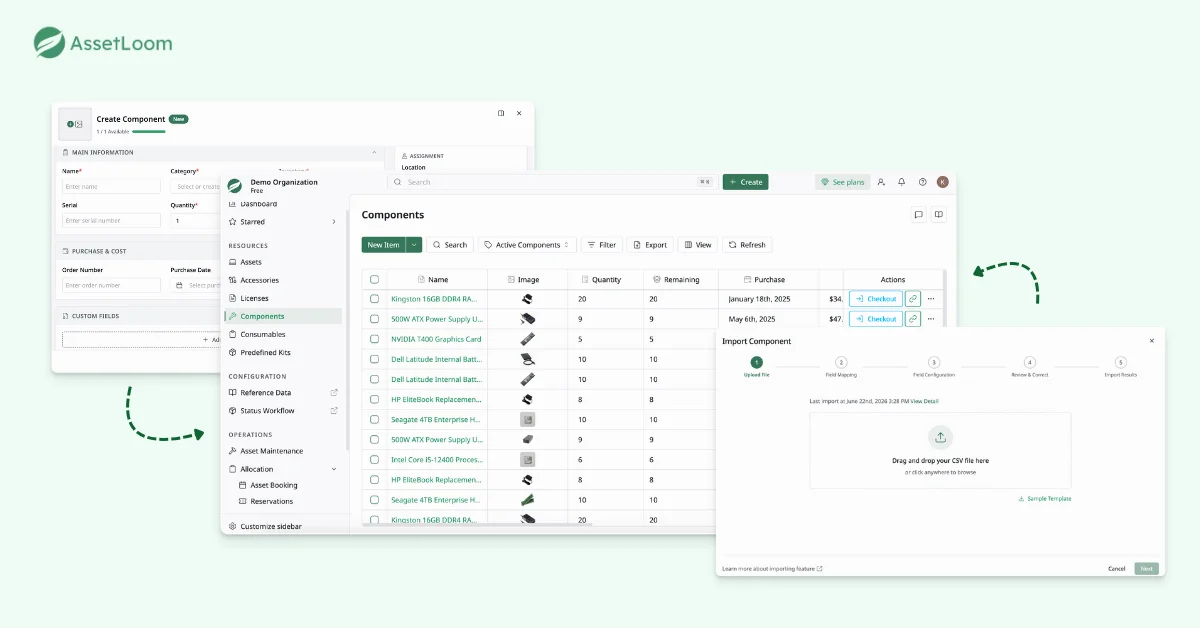This screenshot has height=628, width=1200.
Task: Open the Category select in Create Component
Action: (x=196, y=186)
